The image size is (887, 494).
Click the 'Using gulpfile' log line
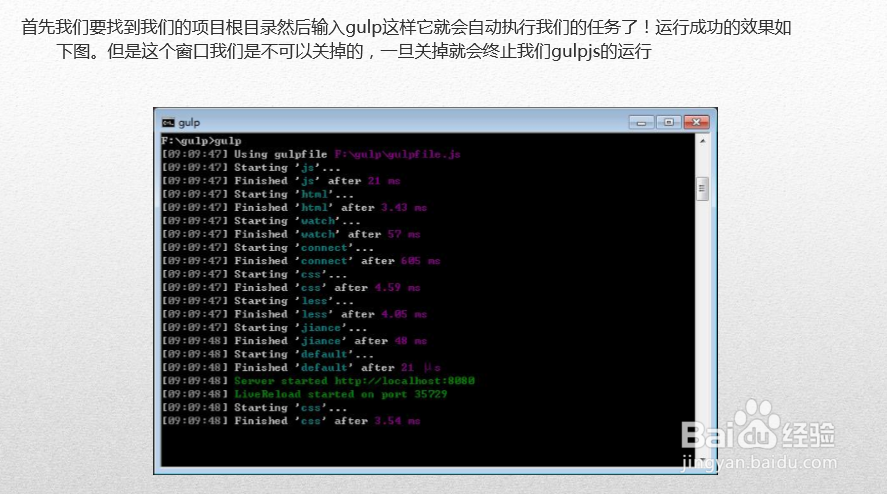pos(311,154)
